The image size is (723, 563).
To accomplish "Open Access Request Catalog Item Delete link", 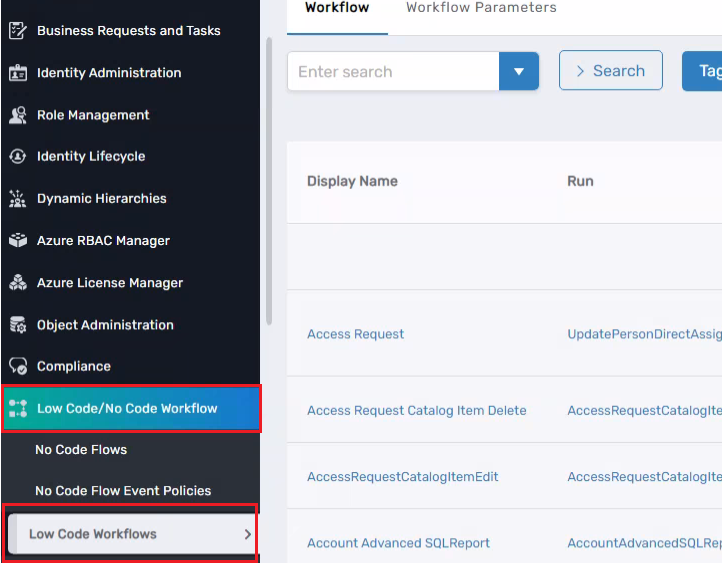I will (417, 411).
